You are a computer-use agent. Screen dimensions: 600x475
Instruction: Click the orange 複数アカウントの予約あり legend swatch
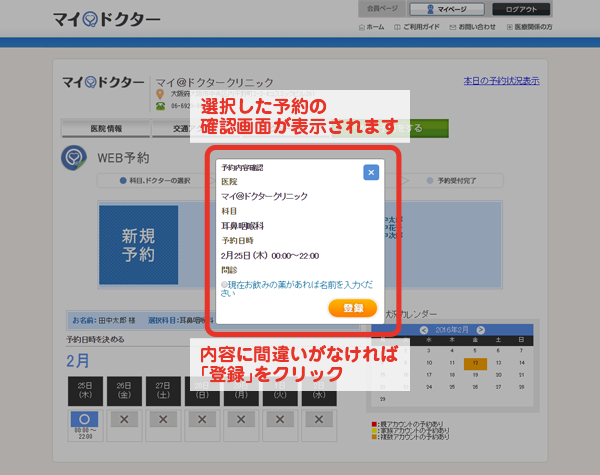click(x=374, y=437)
